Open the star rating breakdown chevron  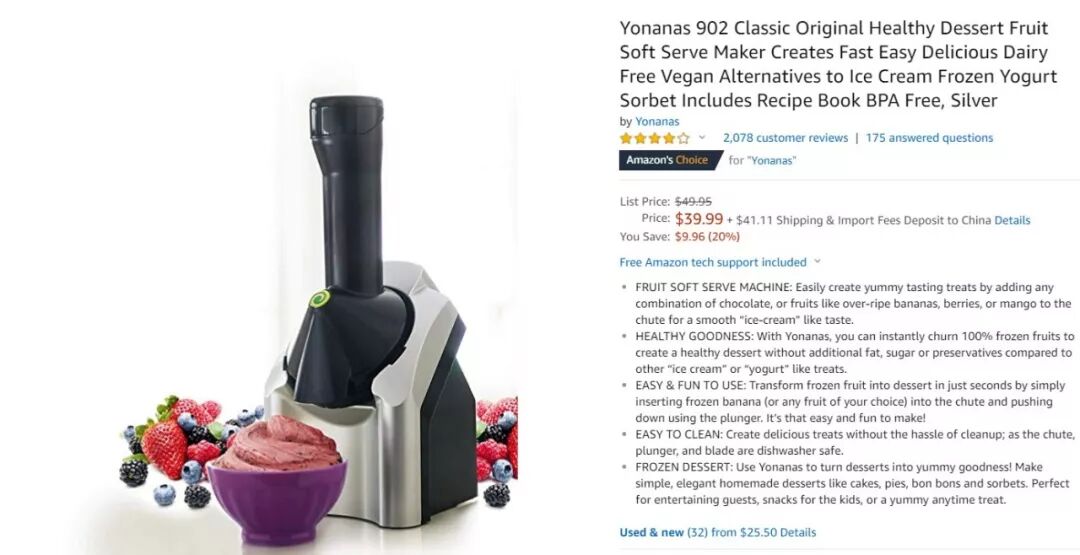tap(702, 138)
